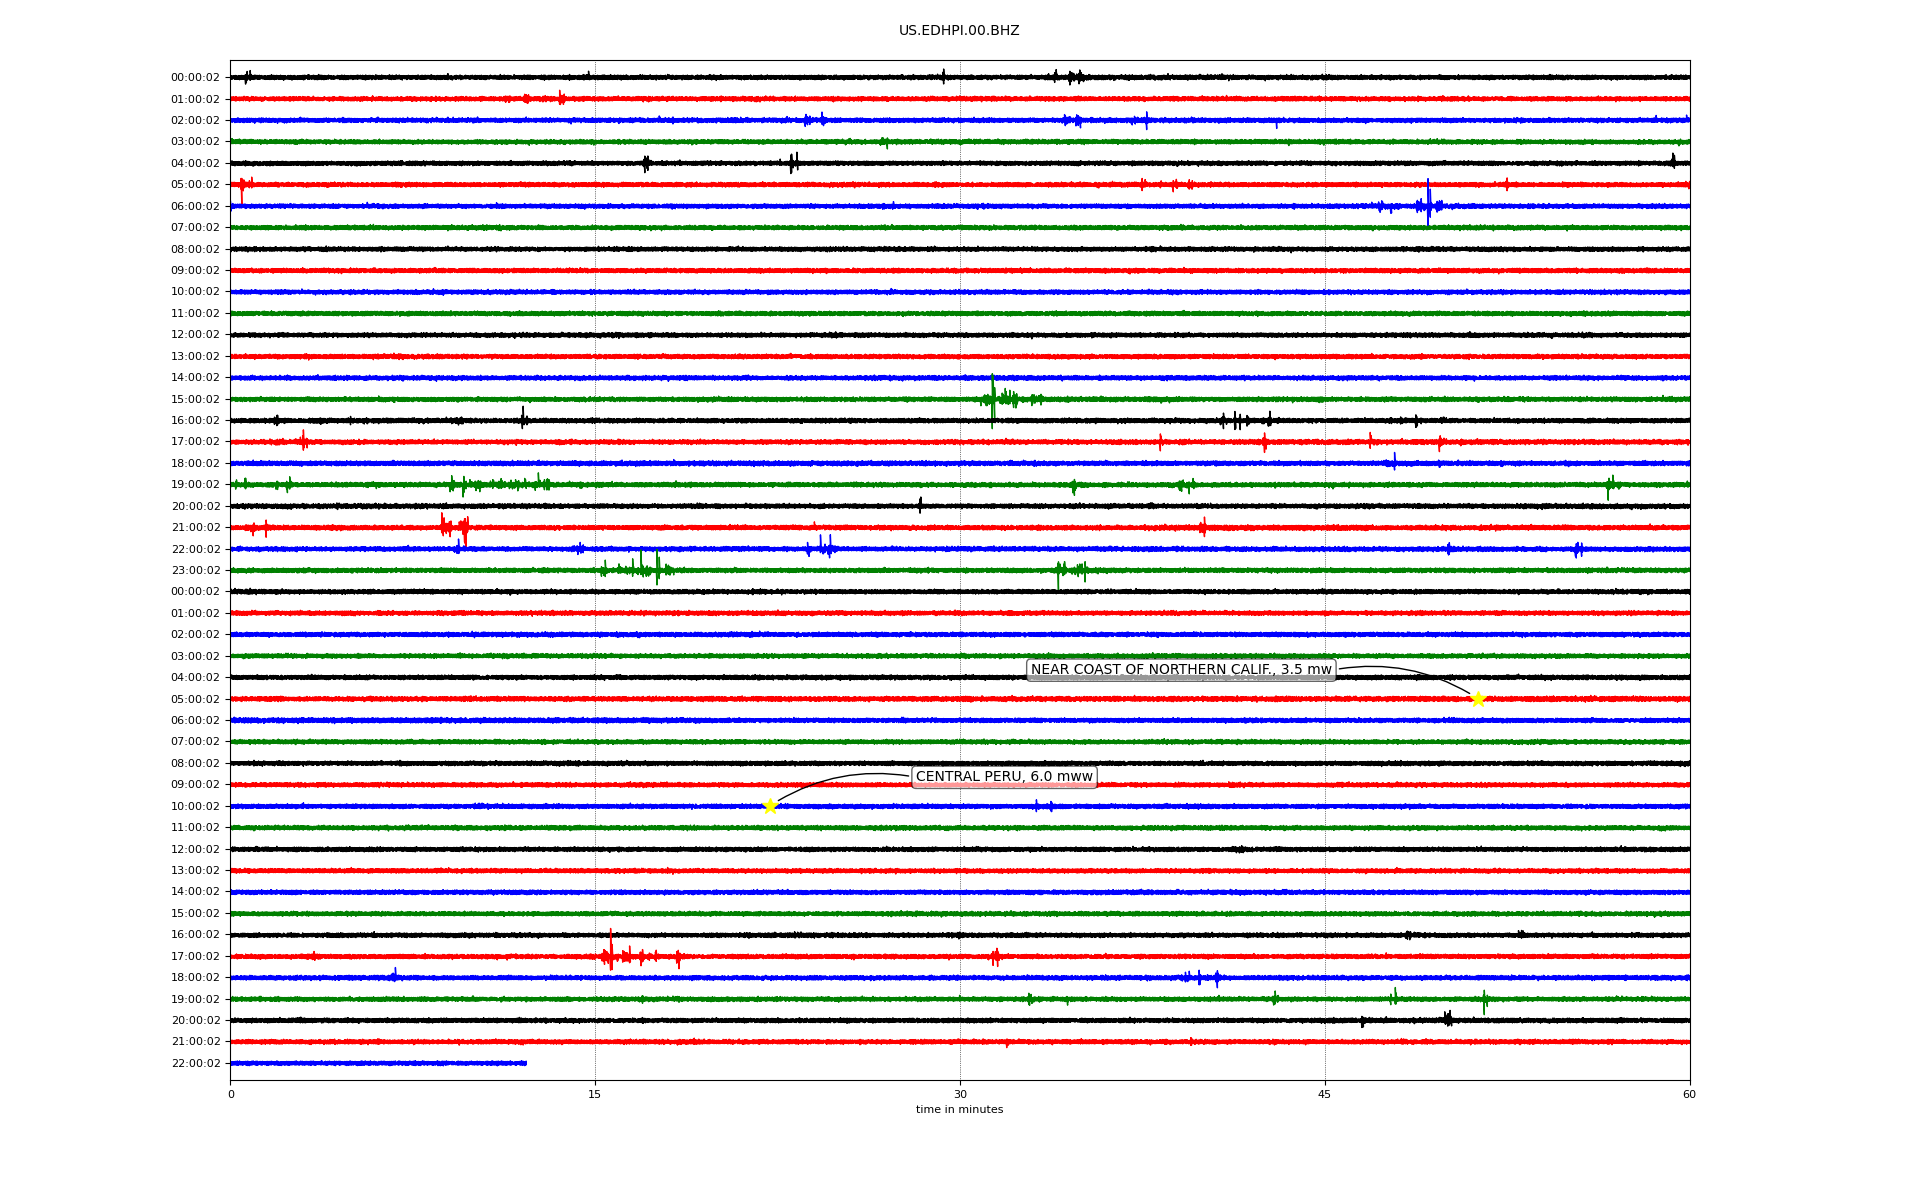The image size is (1920, 1200).
Task: Click the 60 tick label on the time axis
Action: click(1689, 1094)
